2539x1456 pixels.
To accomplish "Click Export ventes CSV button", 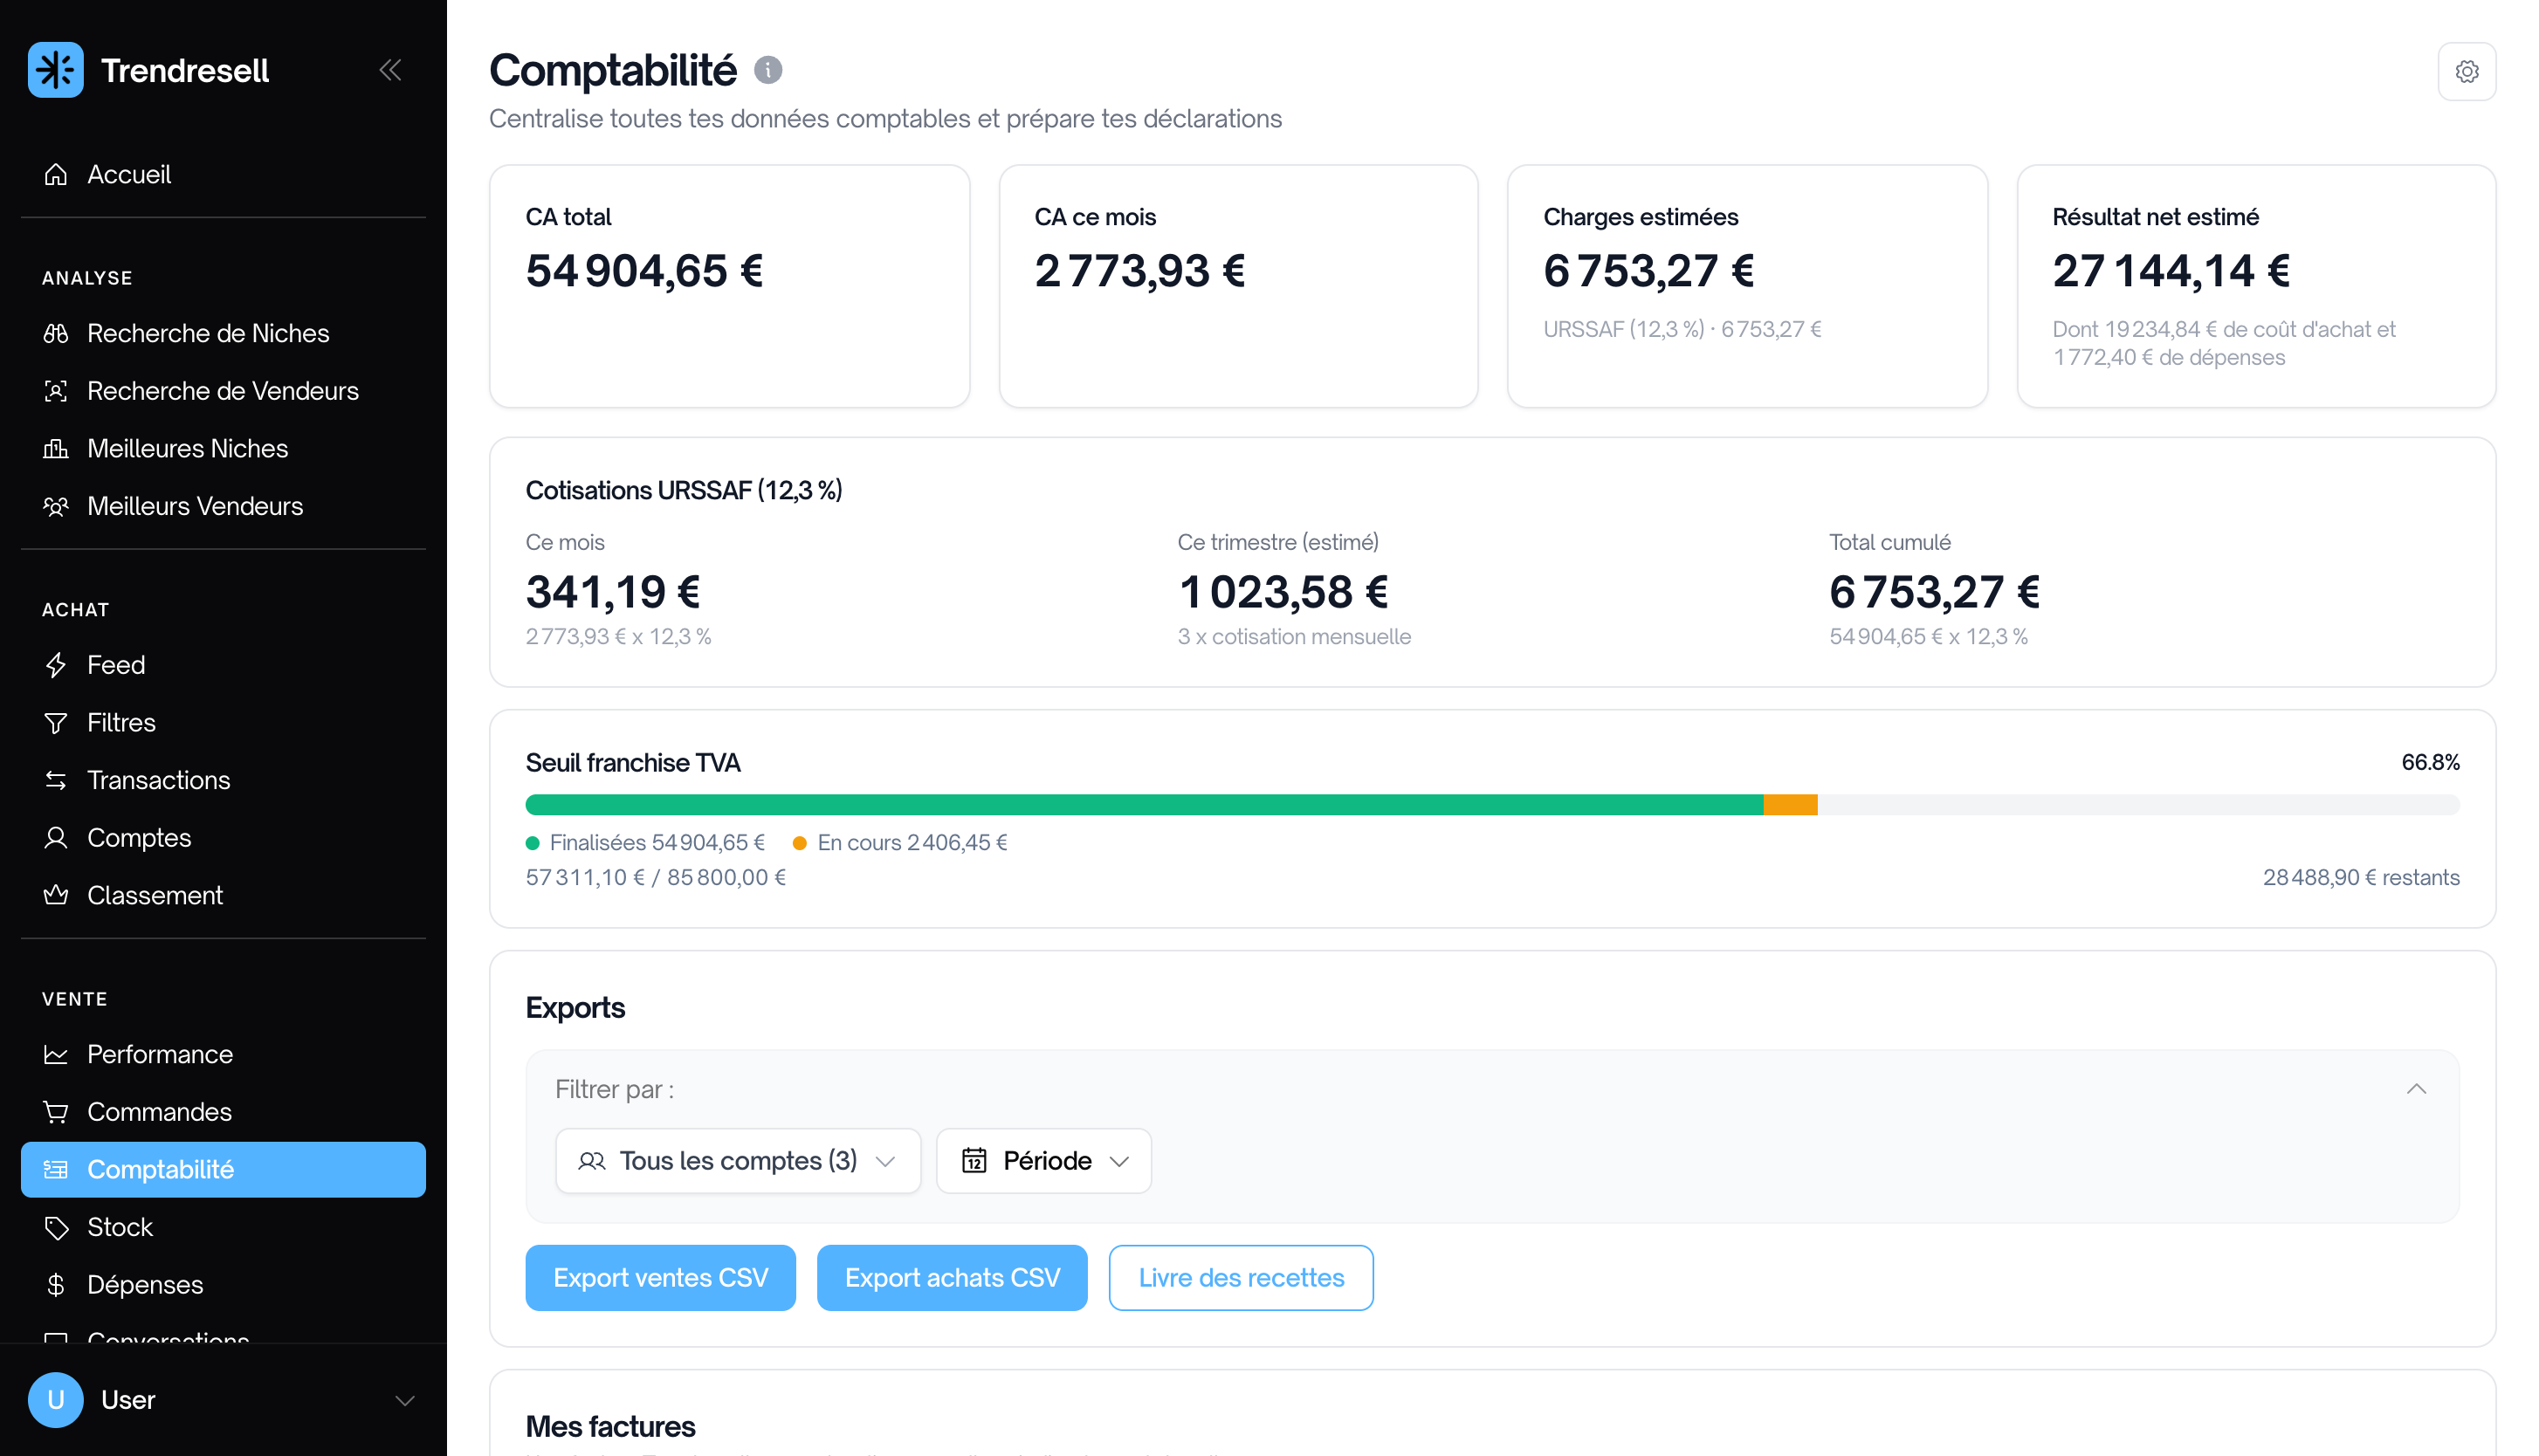I will tap(661, 1278).
